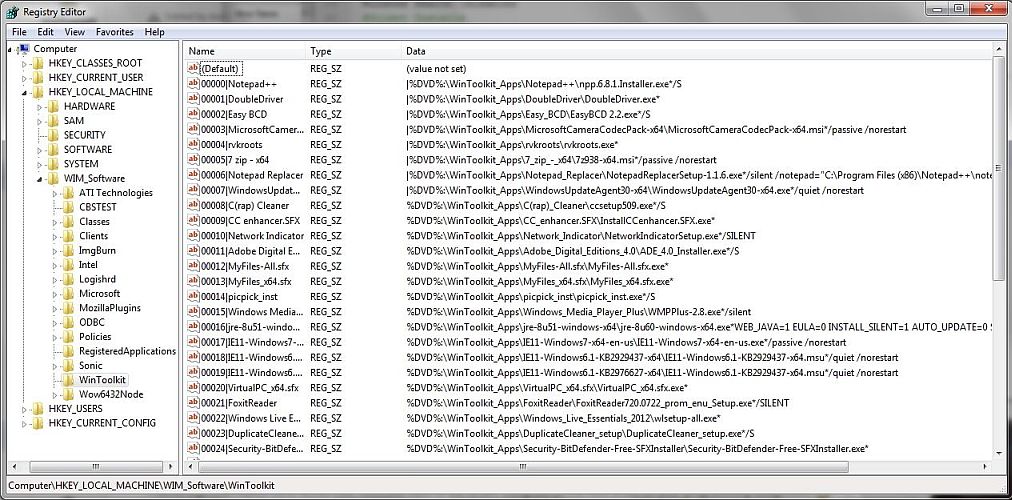Select the 00006|Notepad Replacer value
Viewport: 1012px width, 500px height.
(252, 175)
